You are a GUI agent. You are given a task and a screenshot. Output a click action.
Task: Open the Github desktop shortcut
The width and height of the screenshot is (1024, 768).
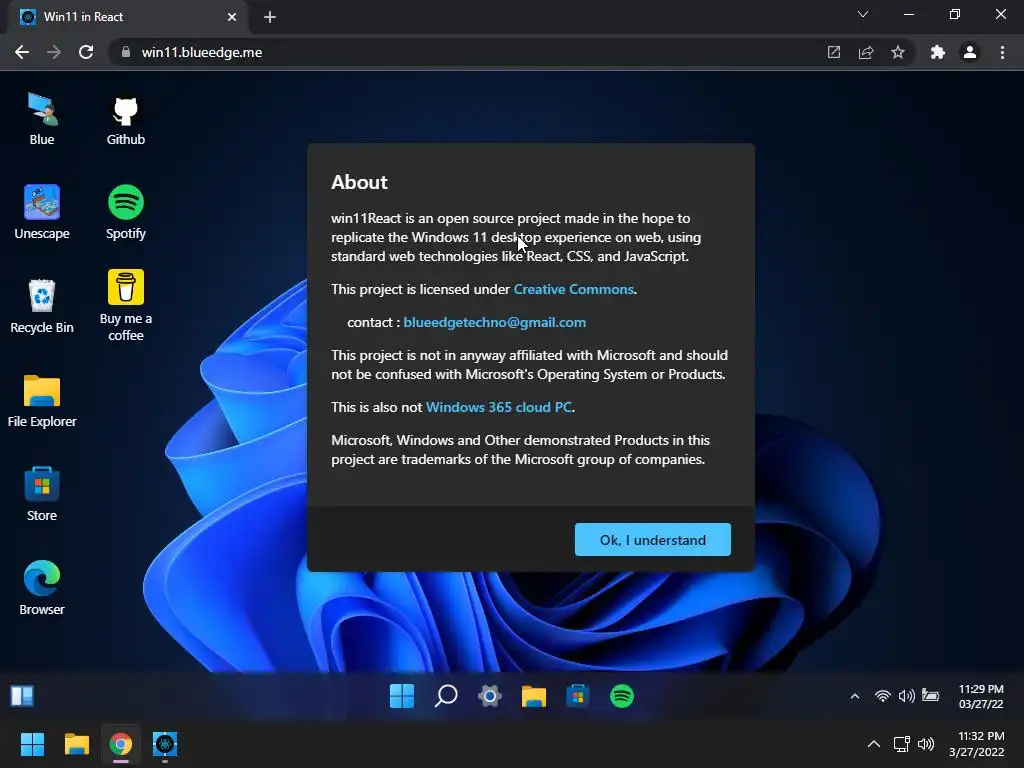pyautogui.click(x=125, y=120)
